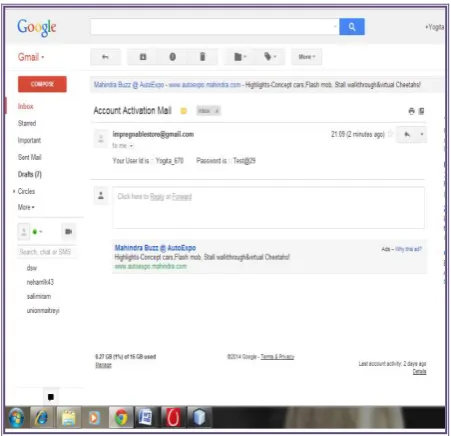Open Opera browser from the taskbar
The height and width of the screenshot is (436, 451).
[173, 417]
